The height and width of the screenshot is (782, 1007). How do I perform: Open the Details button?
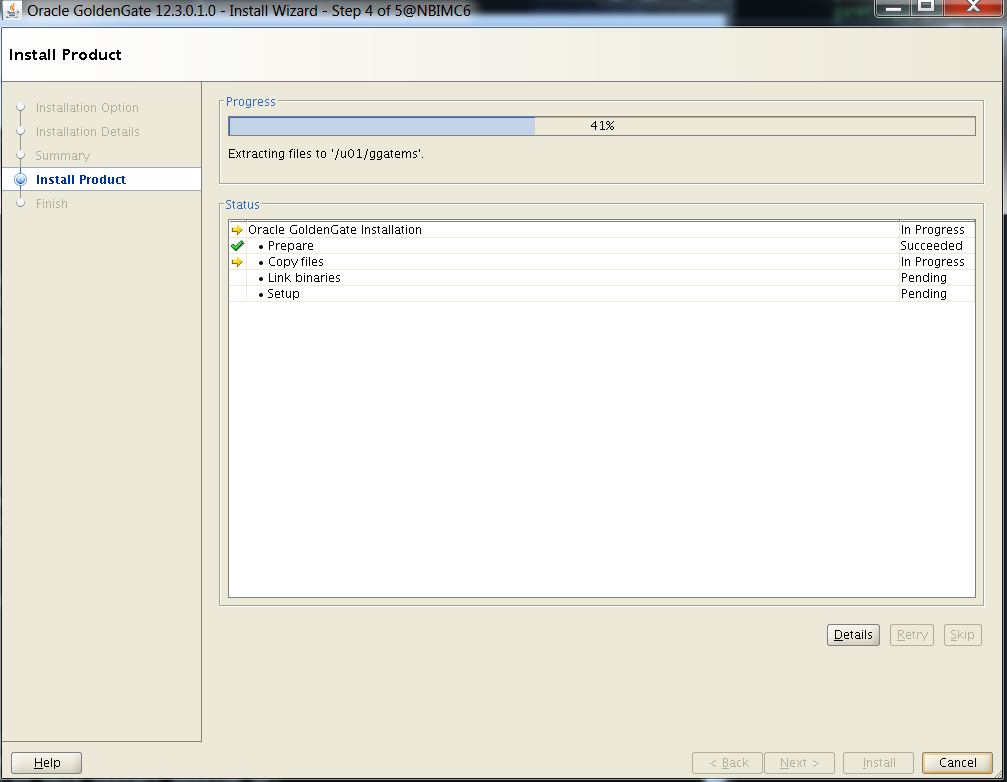pyautogui.click(x=853, y=635)
